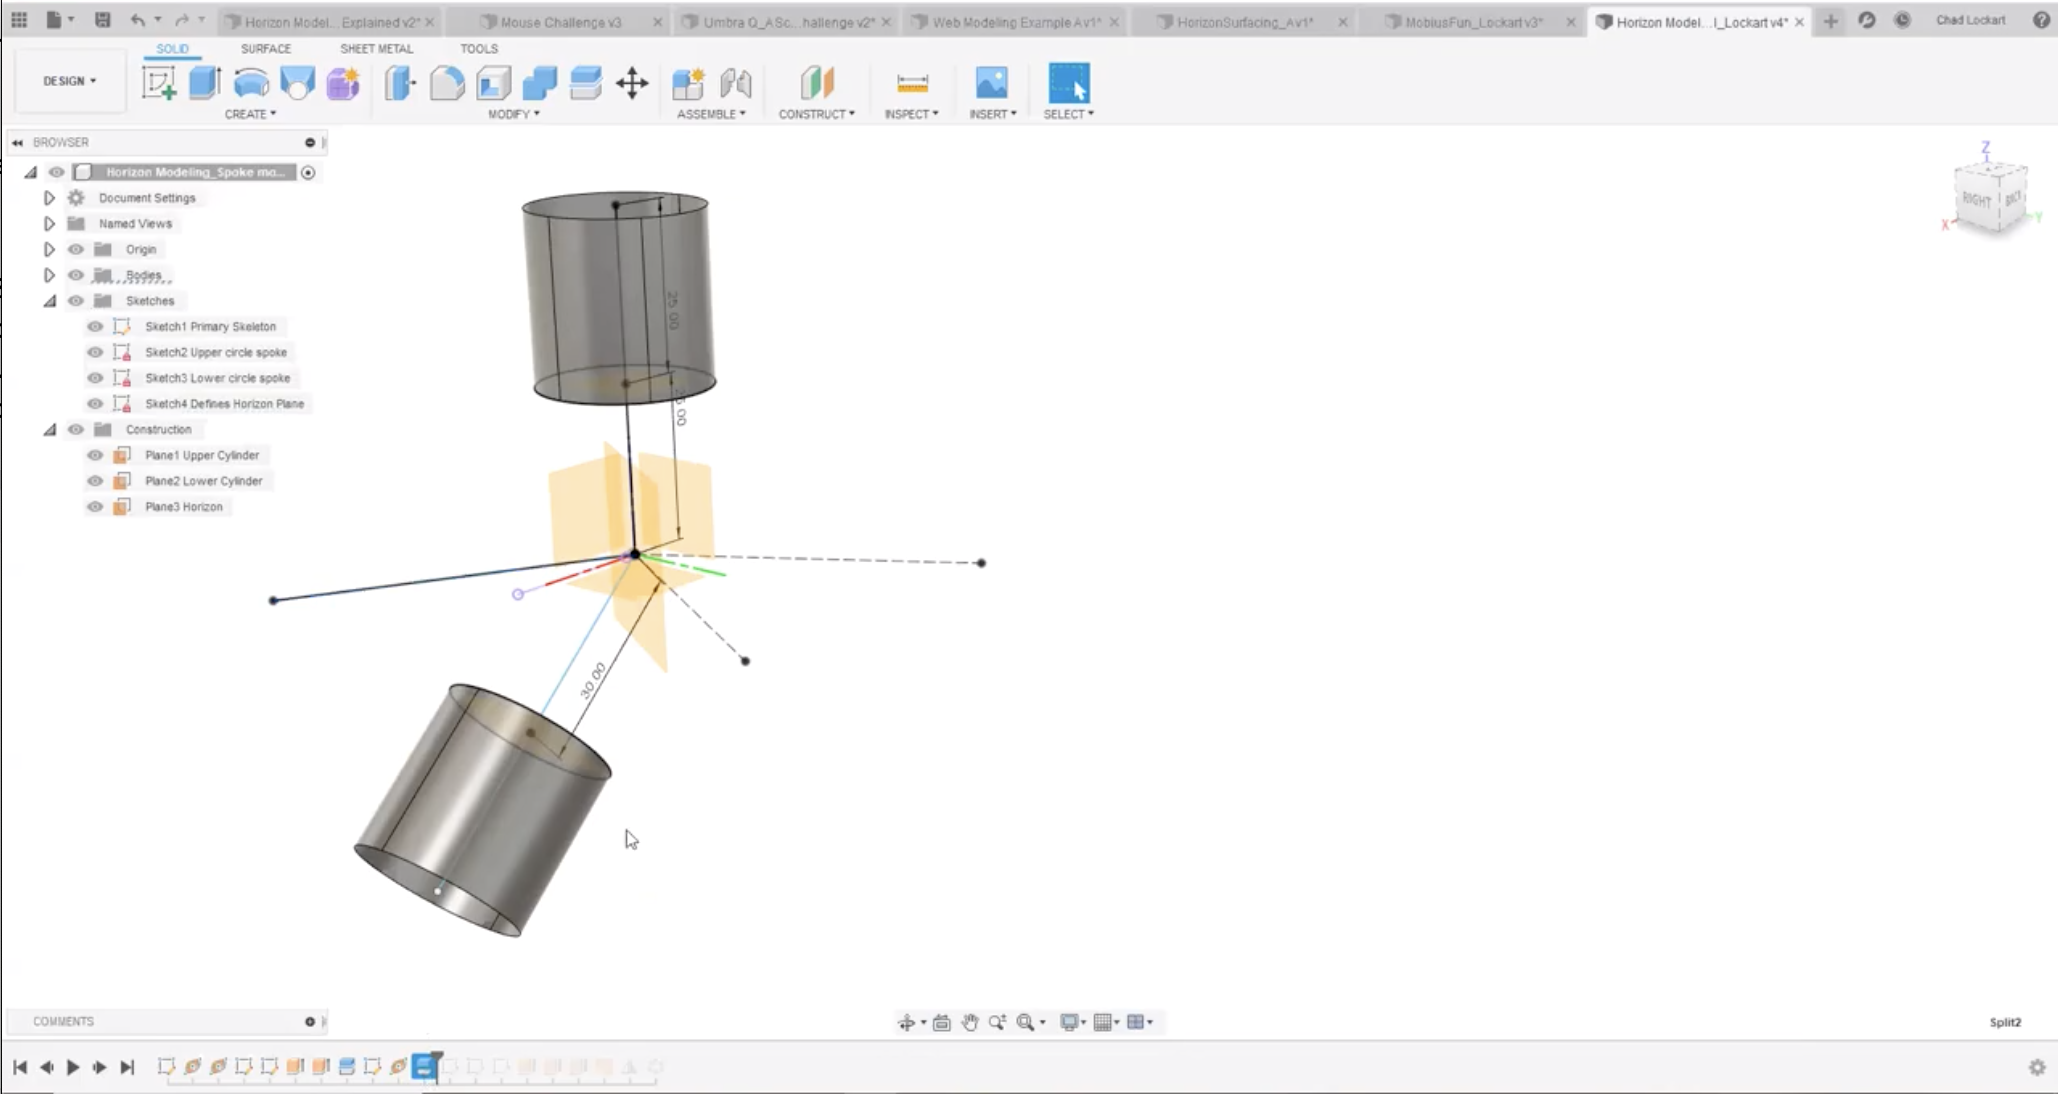Hide Sketch1 Primary Skeleton visibility eye
This screenshot has width=2058, height=1094.
[95, 326]
